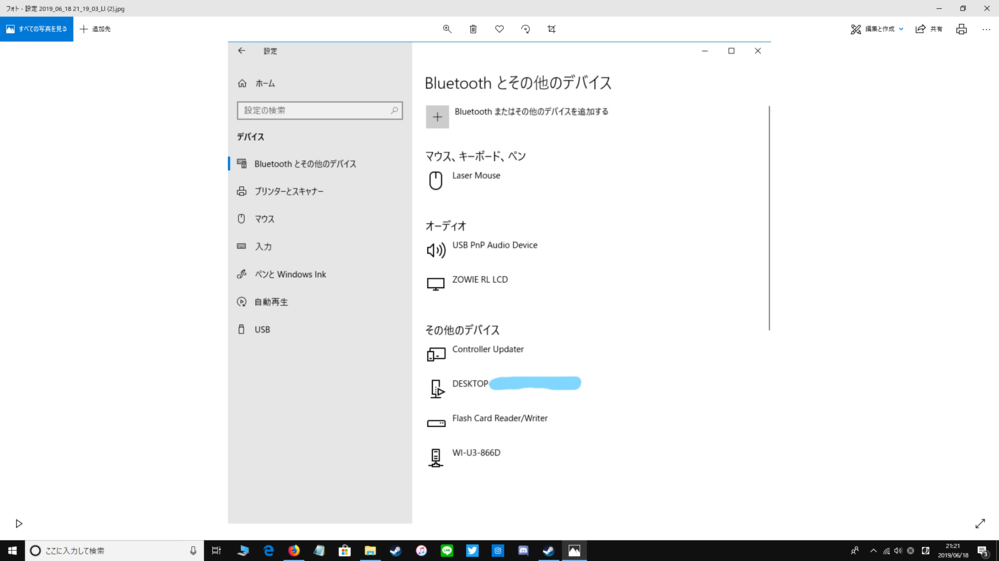The height and width of the screenshot is (561, 999).
Task: Click the mouse icon beside Laser Mouse
Action: 436,181
